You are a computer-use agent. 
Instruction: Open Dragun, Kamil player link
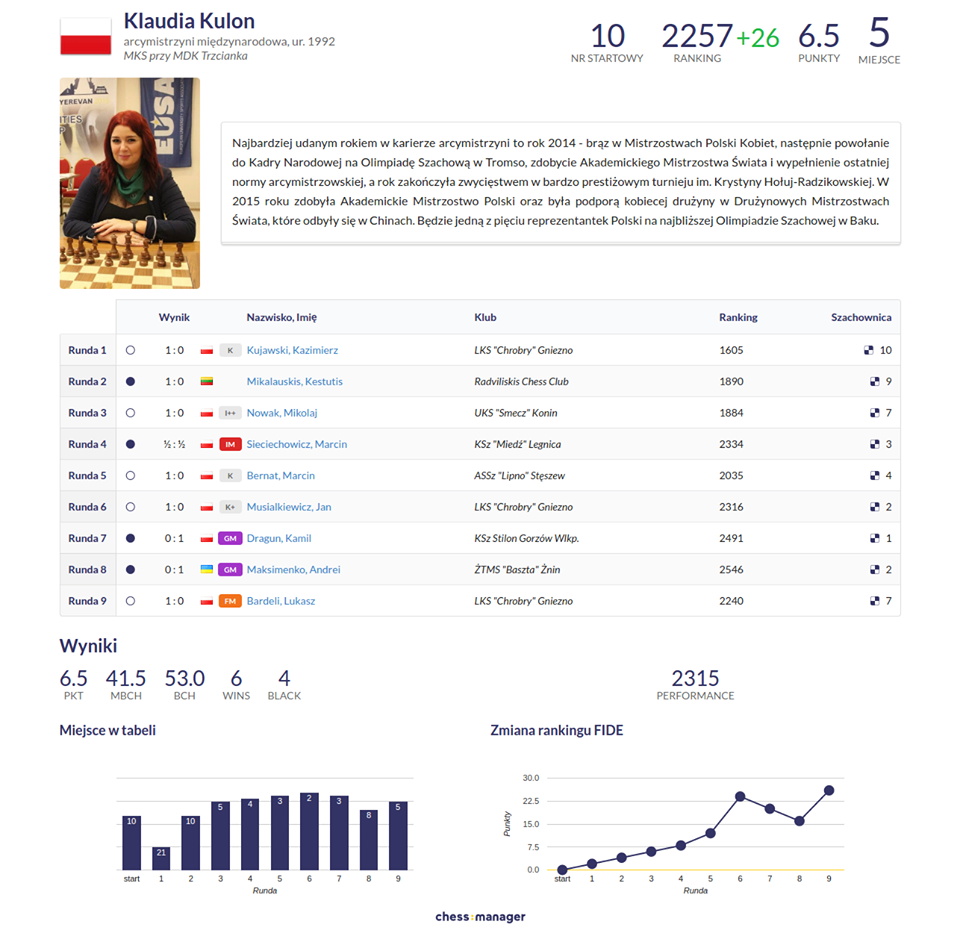click(279, 538)
